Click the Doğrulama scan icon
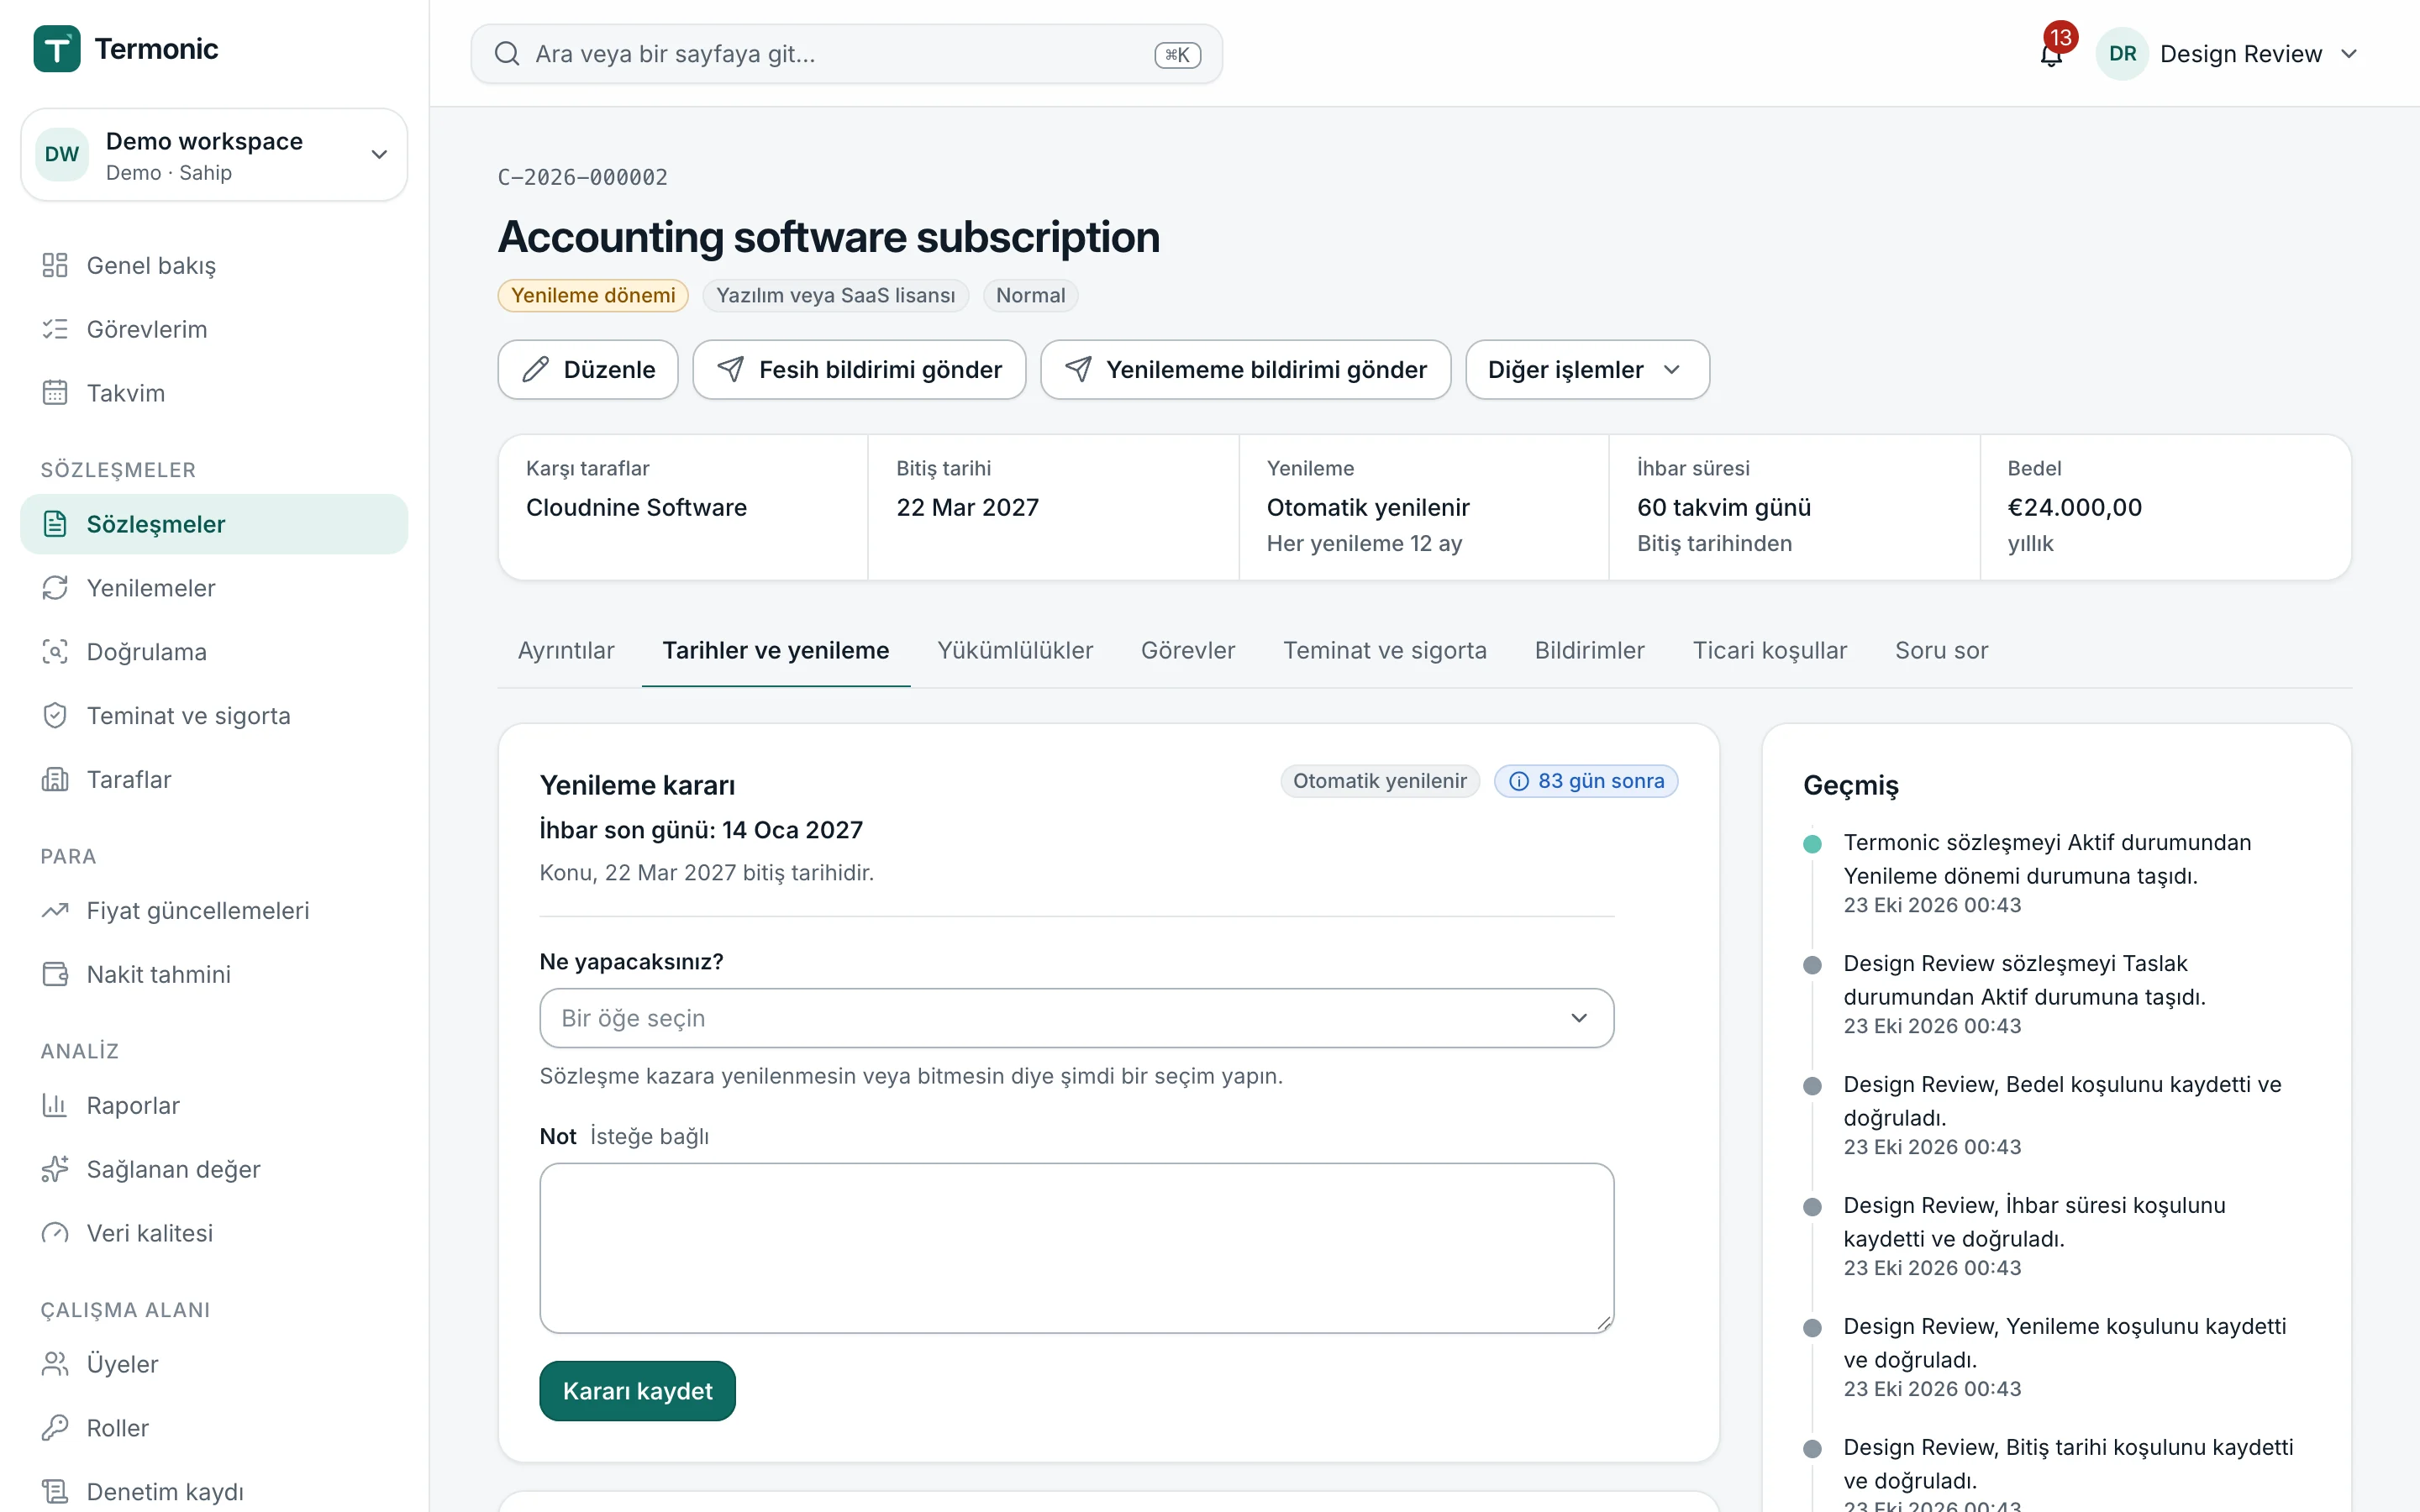2420x1512 pixels. (x=55, y=652)
